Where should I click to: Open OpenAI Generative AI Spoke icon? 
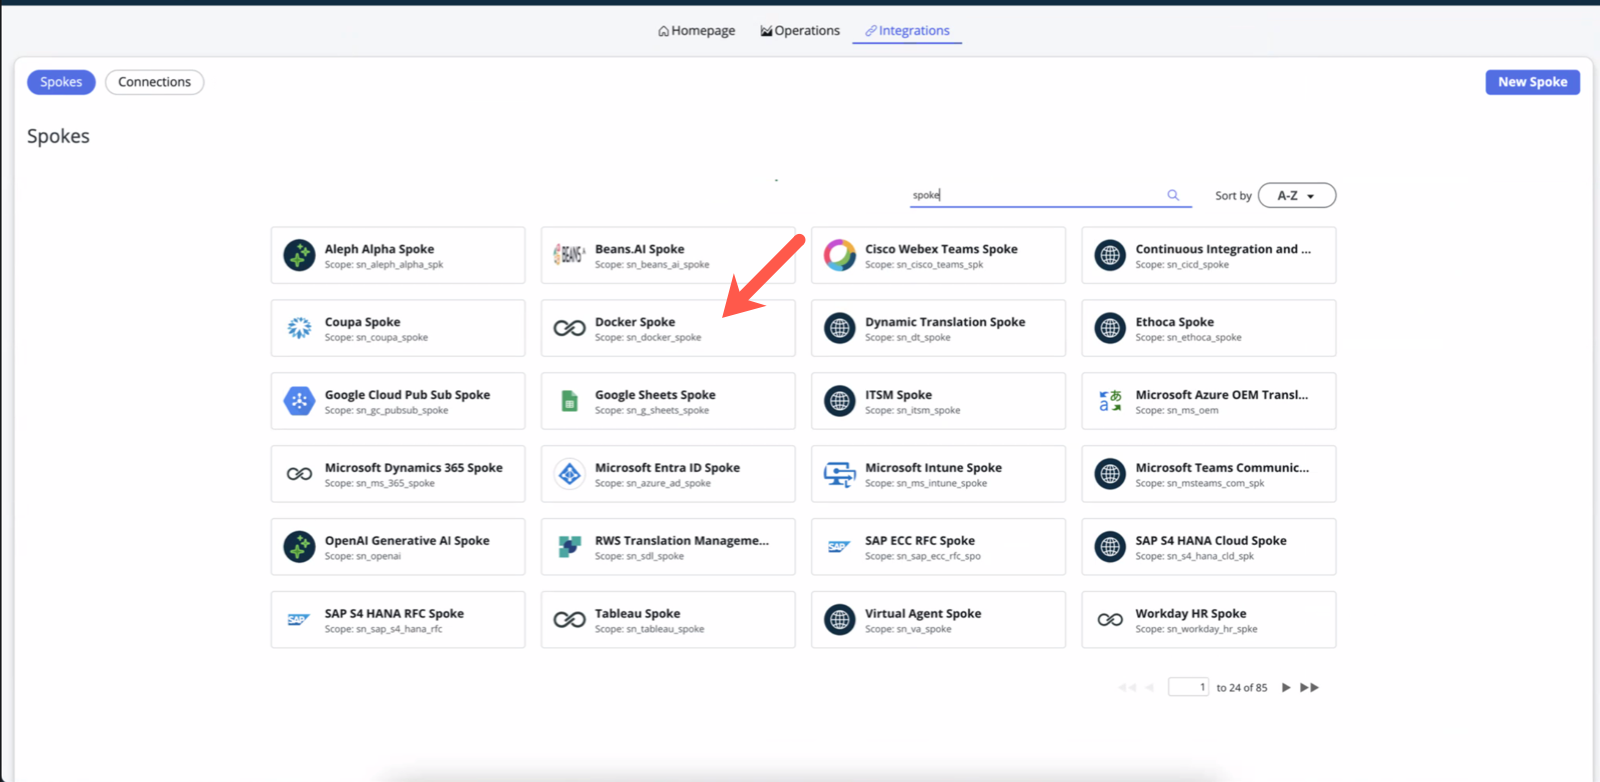[299, 547]
